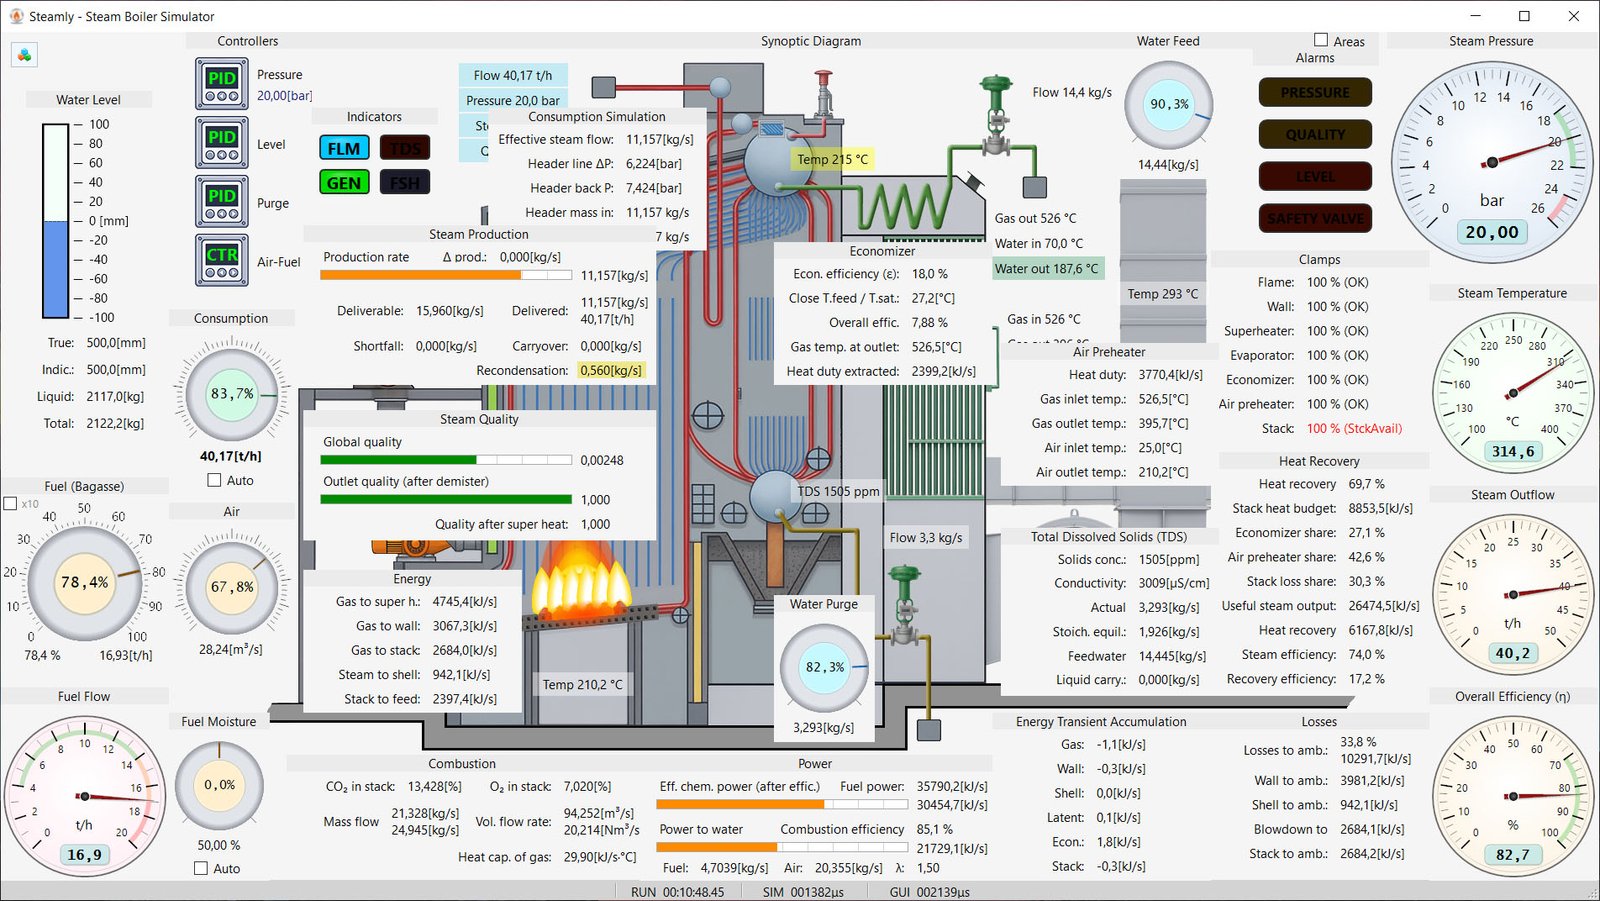
Task: Check the x10 fuel multiplier box
Action: (11, 504)
